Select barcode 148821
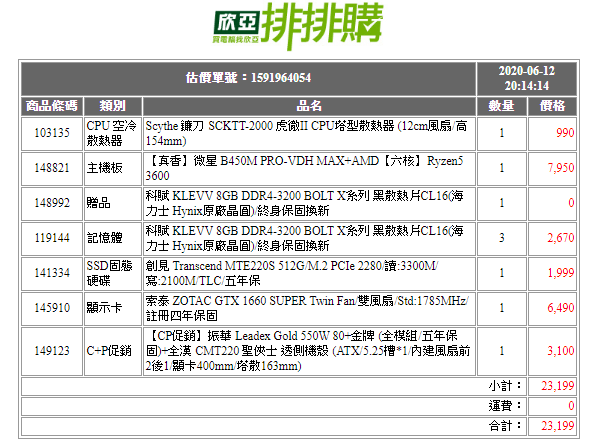This screenshot has width=603, height=443. (x=52, y=168)
